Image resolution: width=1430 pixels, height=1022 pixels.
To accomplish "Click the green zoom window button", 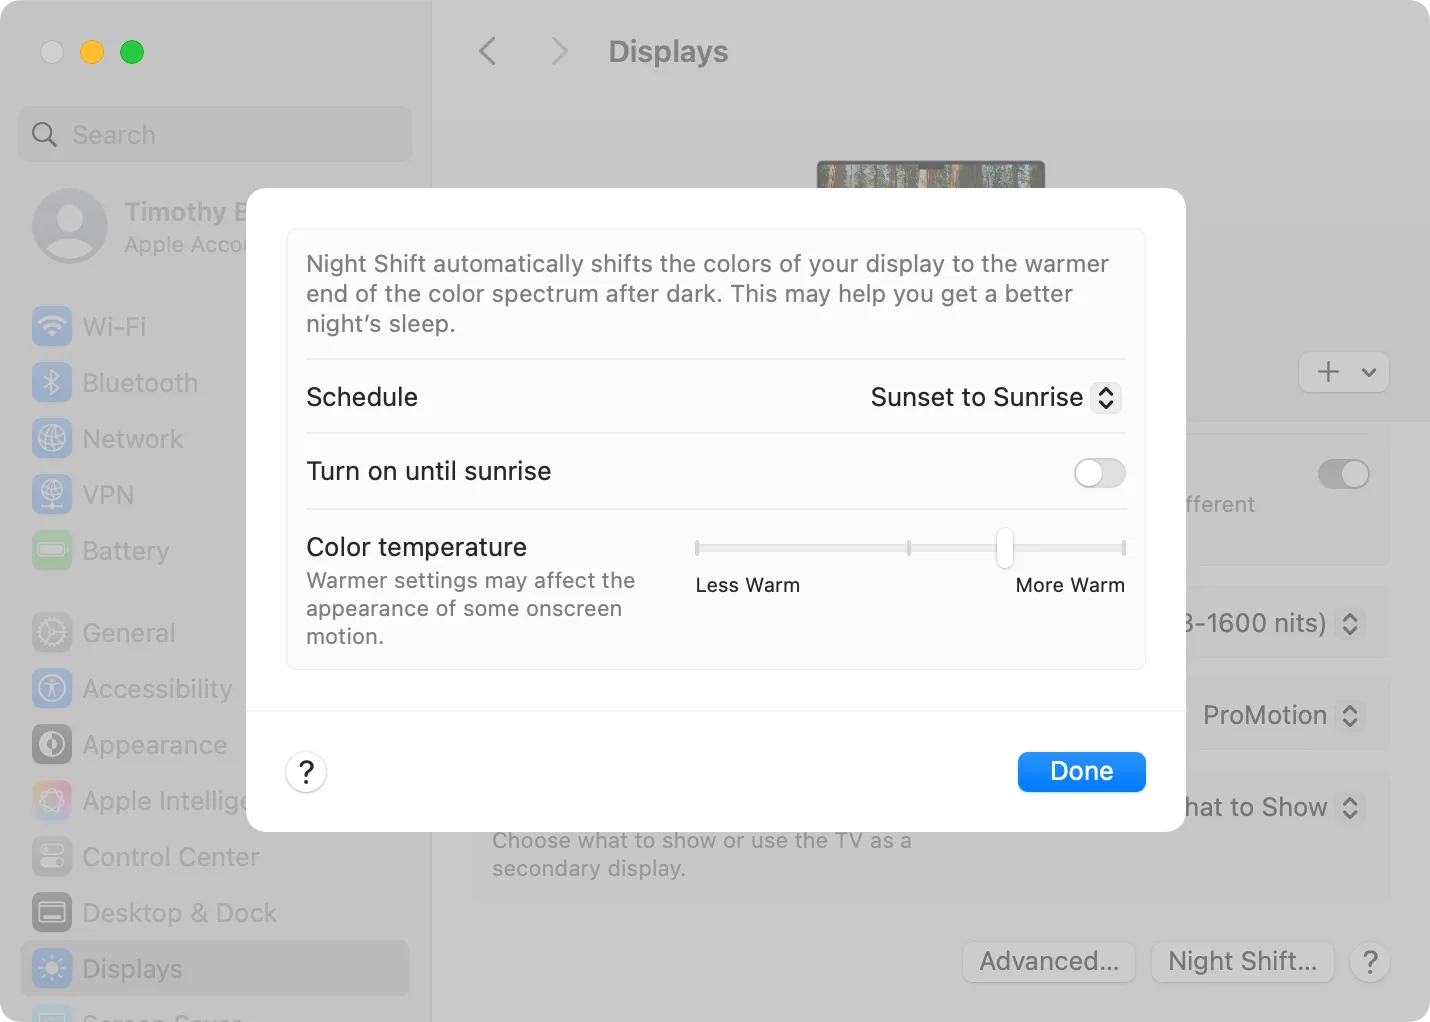I will (x=132, y=52).
